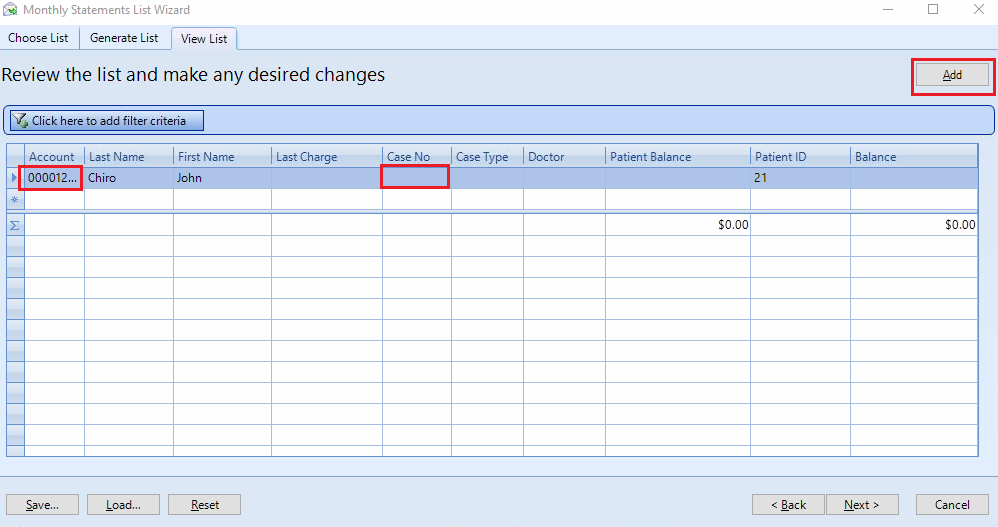998x527 pixels.
Task: Click the sigma summary row icon
Action: coord(15,225)
